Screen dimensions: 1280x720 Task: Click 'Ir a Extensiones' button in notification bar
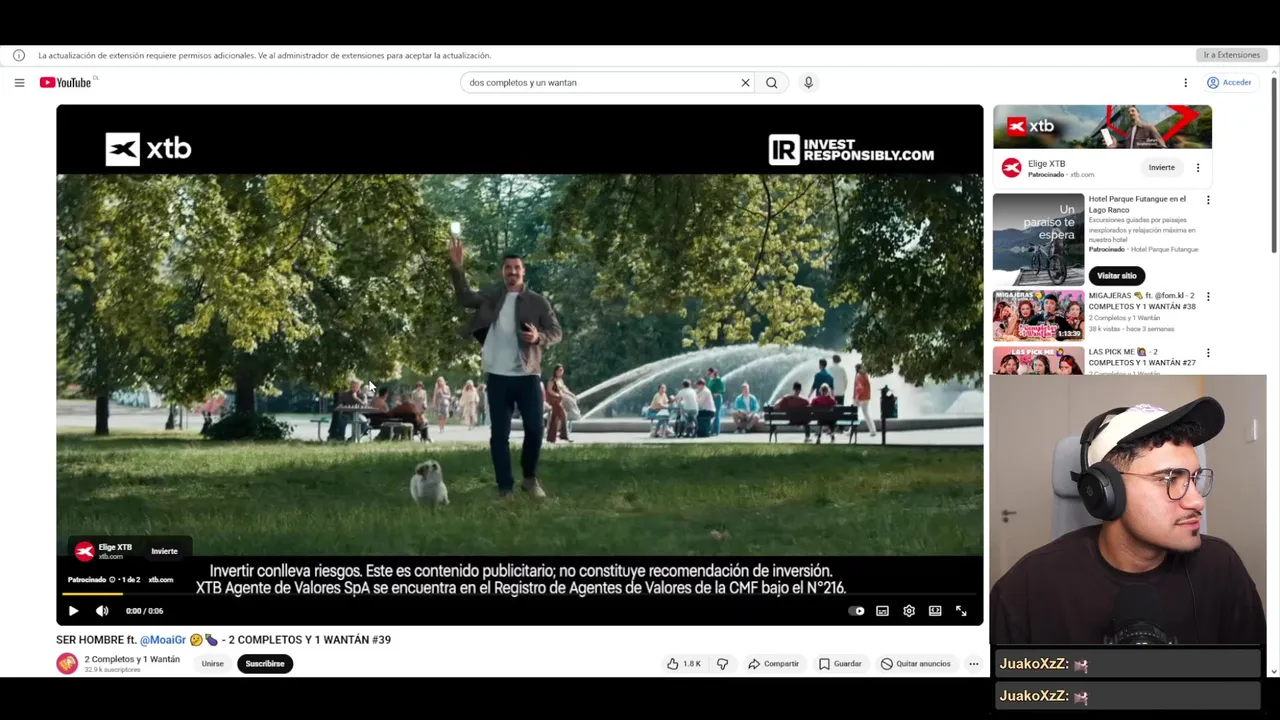[x=1231, y=55]
